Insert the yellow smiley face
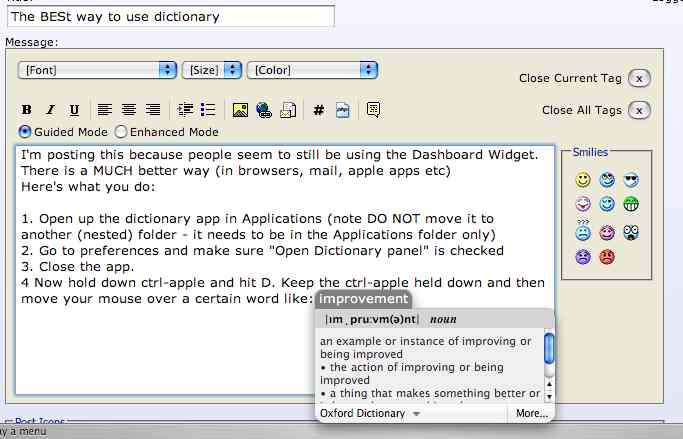 [x=583, y=179]
